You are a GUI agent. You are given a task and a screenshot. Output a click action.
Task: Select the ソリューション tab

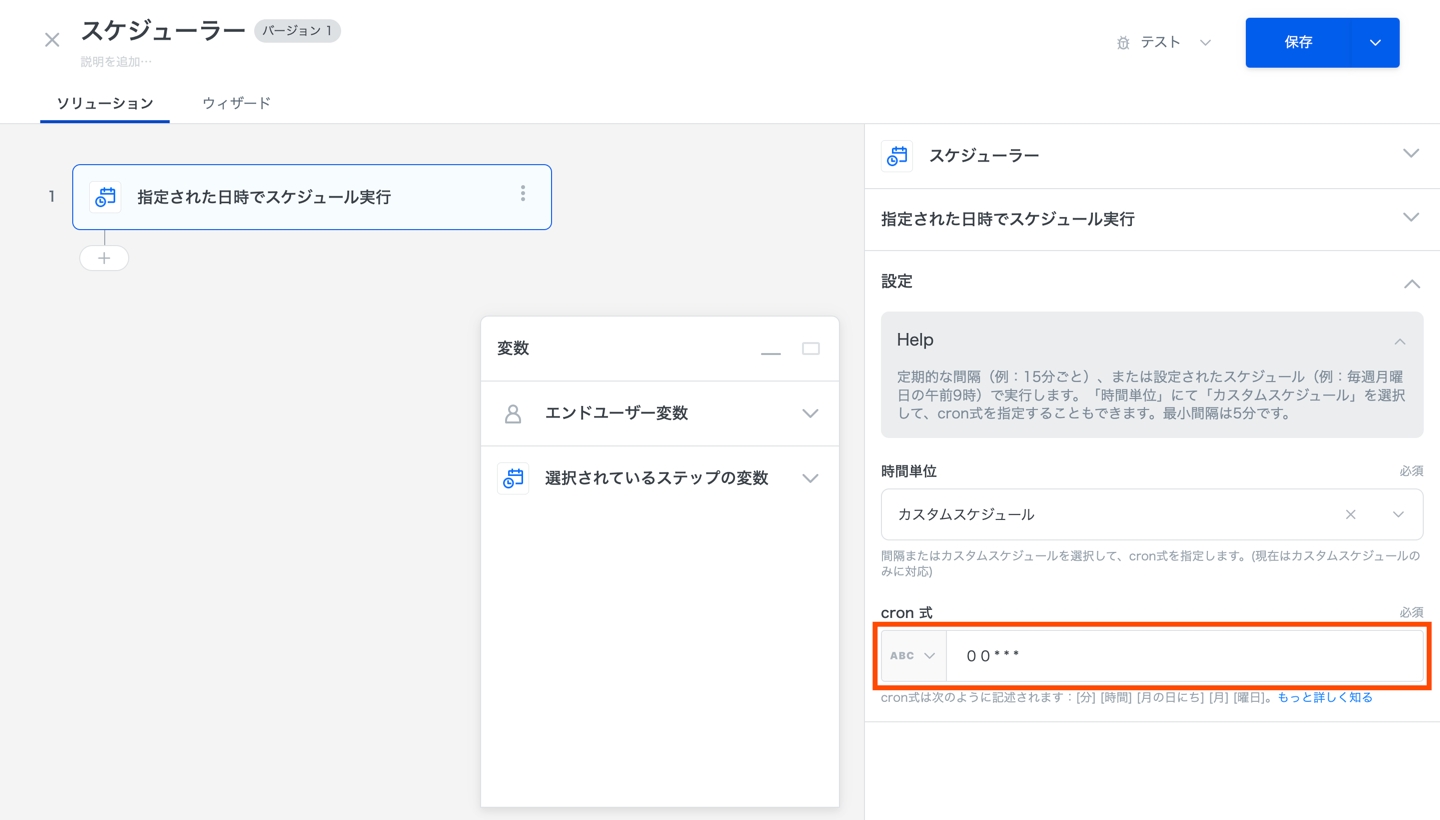tap(105, 103)
